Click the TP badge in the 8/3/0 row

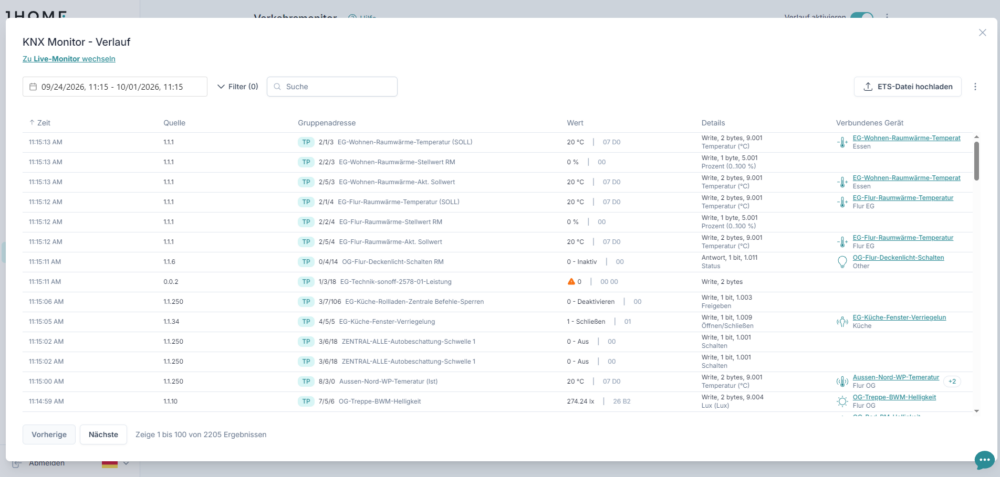coord(305,381)
